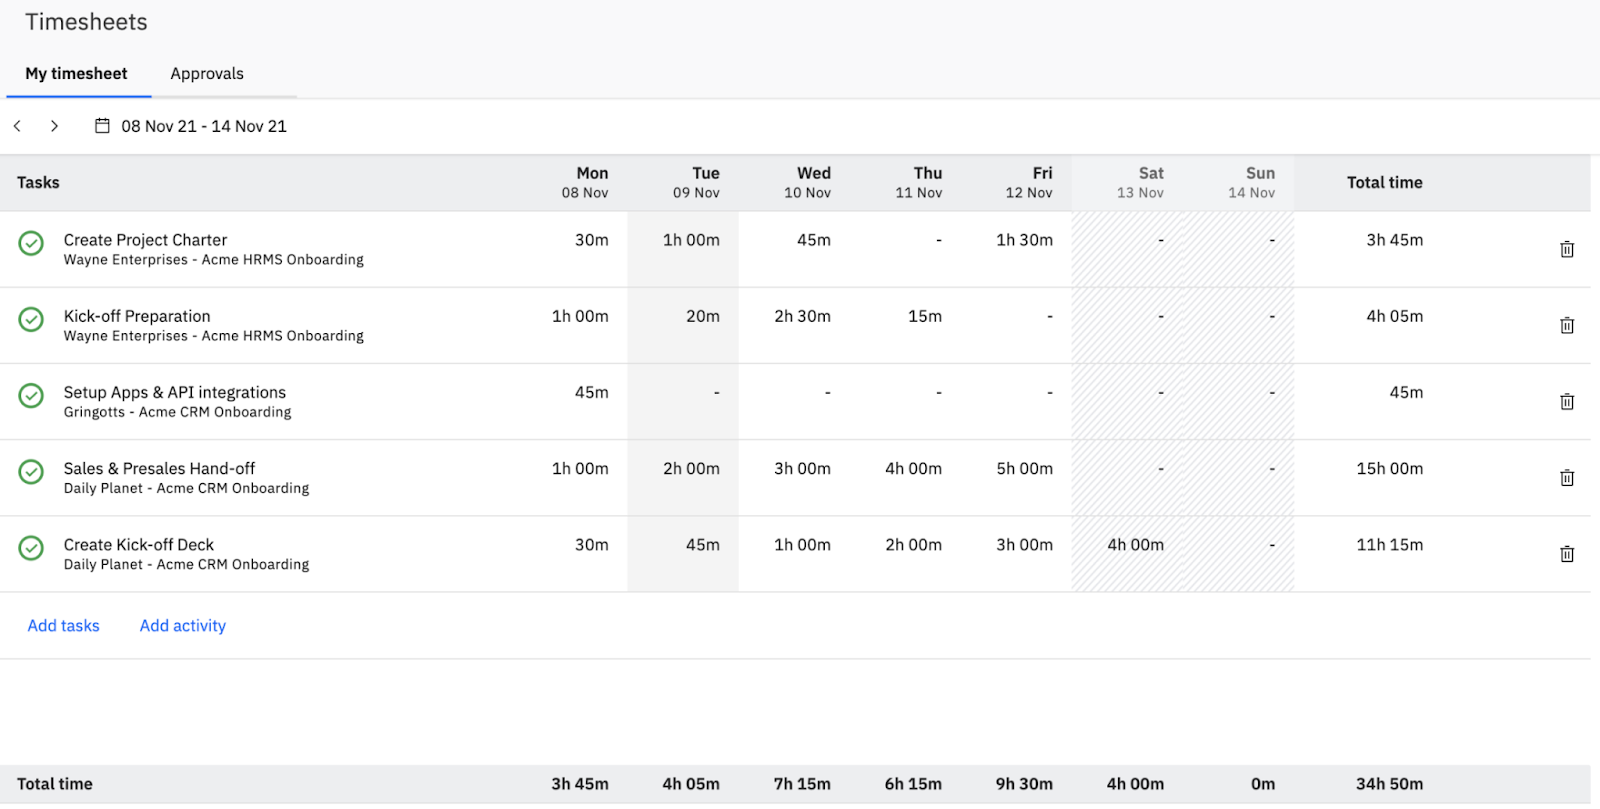Open the Create Kick-off Deck task name
The height and width of the screenshot is (809, 1600).
(139, 545)
